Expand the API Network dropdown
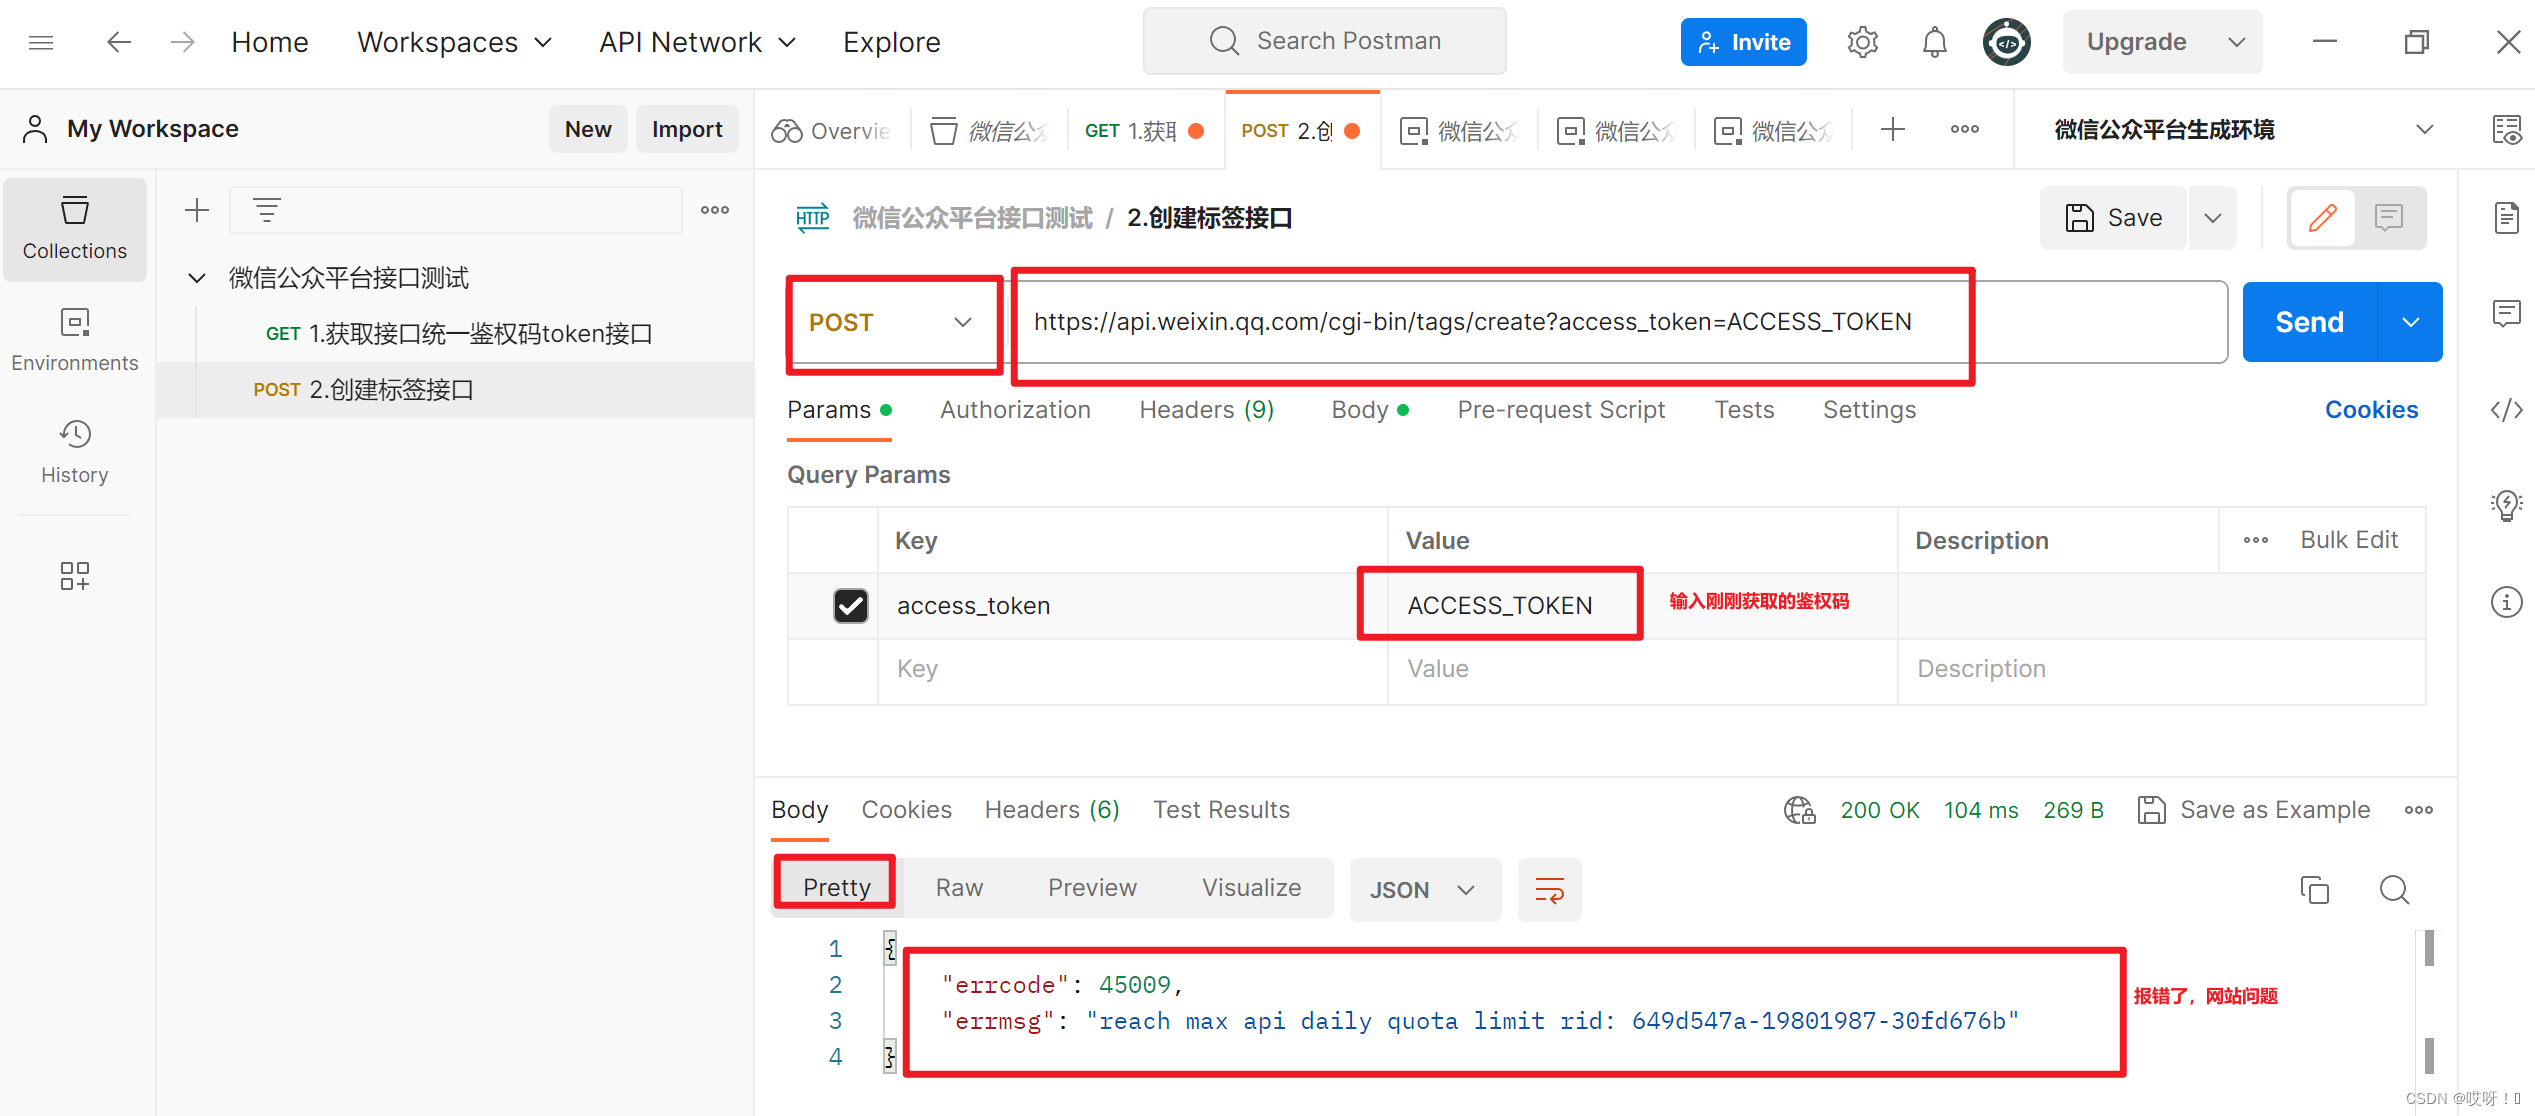Viewport: 2535px width, 1116px height. coord(698,42)
